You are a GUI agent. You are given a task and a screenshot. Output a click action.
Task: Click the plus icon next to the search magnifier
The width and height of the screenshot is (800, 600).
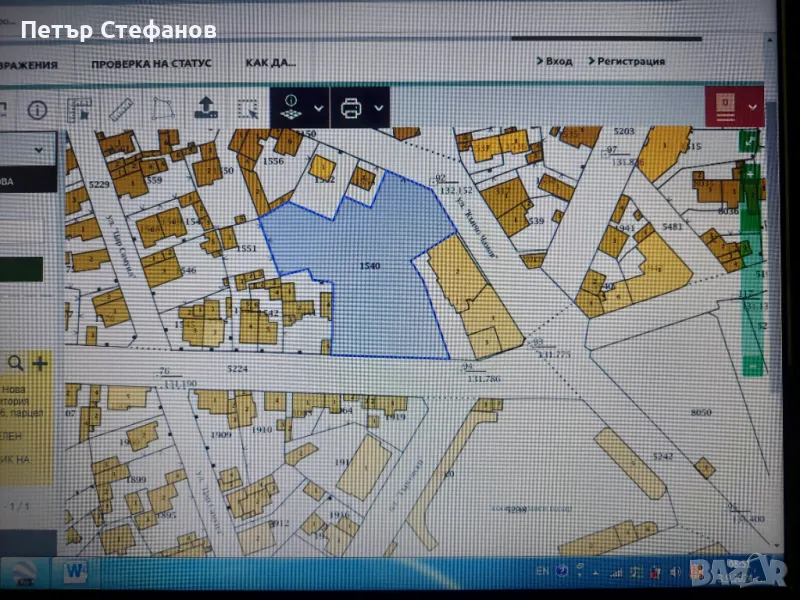pyautogui.click(x=39, y=363)
